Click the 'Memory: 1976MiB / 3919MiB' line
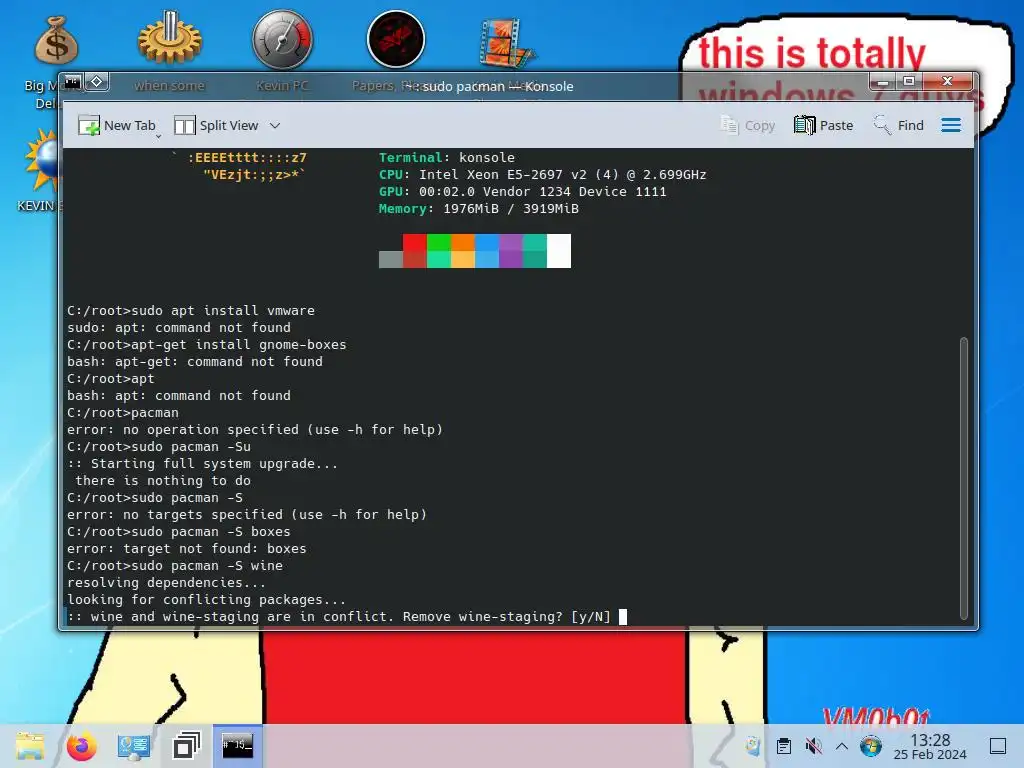Viewport: 1024px width, 768px height. point(479,208)
